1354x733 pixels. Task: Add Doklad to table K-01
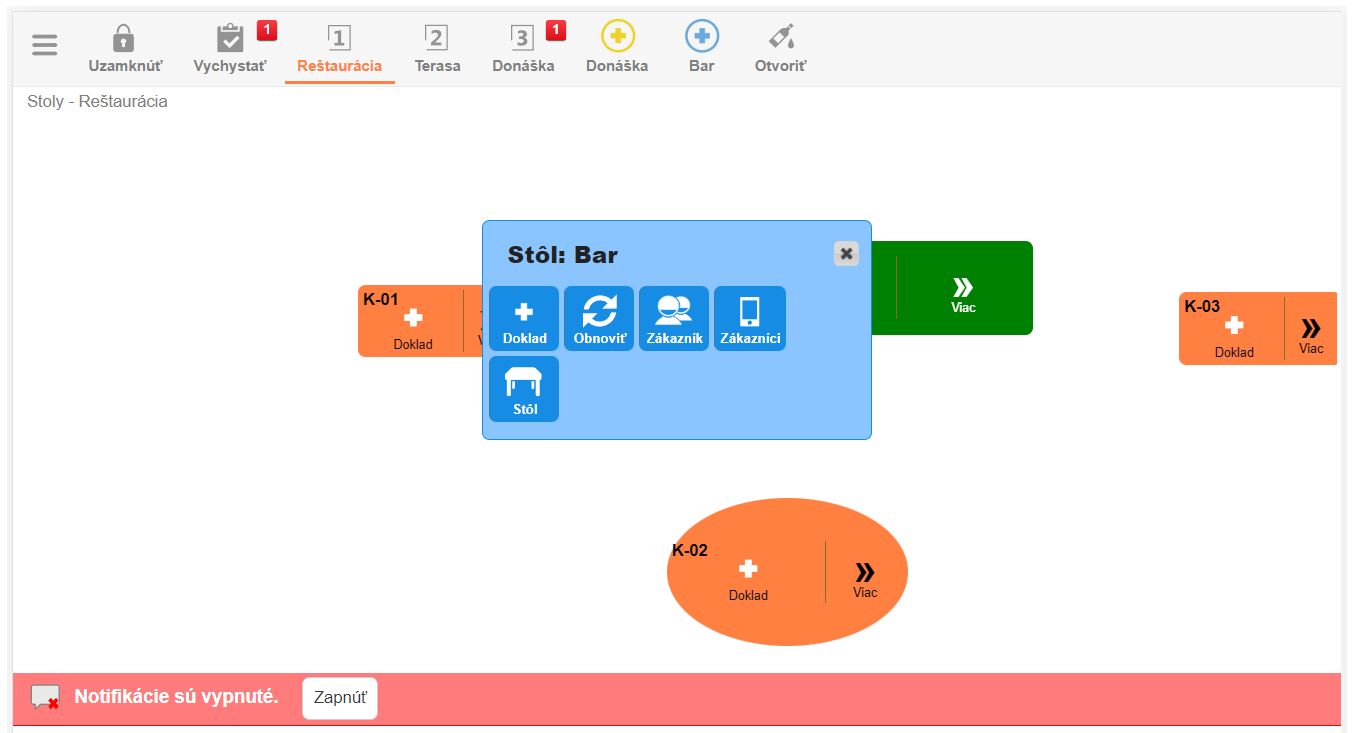[413, 326]
